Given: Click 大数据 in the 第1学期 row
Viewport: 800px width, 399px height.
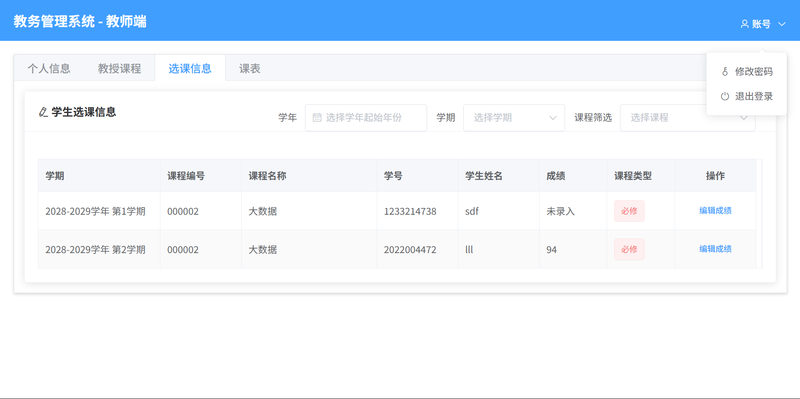Looking at the screenshot, I should 263,211.
